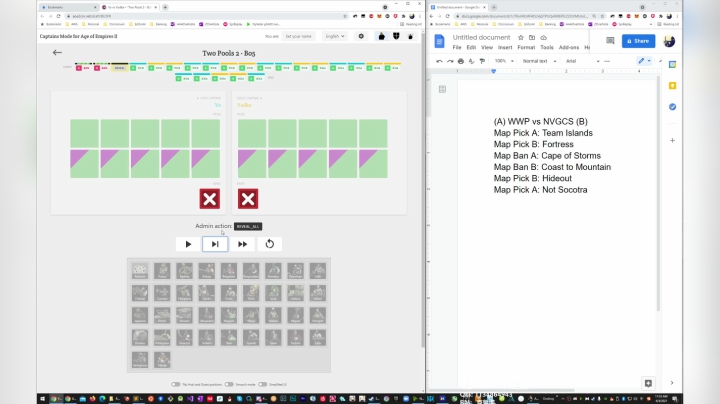Click the Set your name field

[x=298, y=36]
